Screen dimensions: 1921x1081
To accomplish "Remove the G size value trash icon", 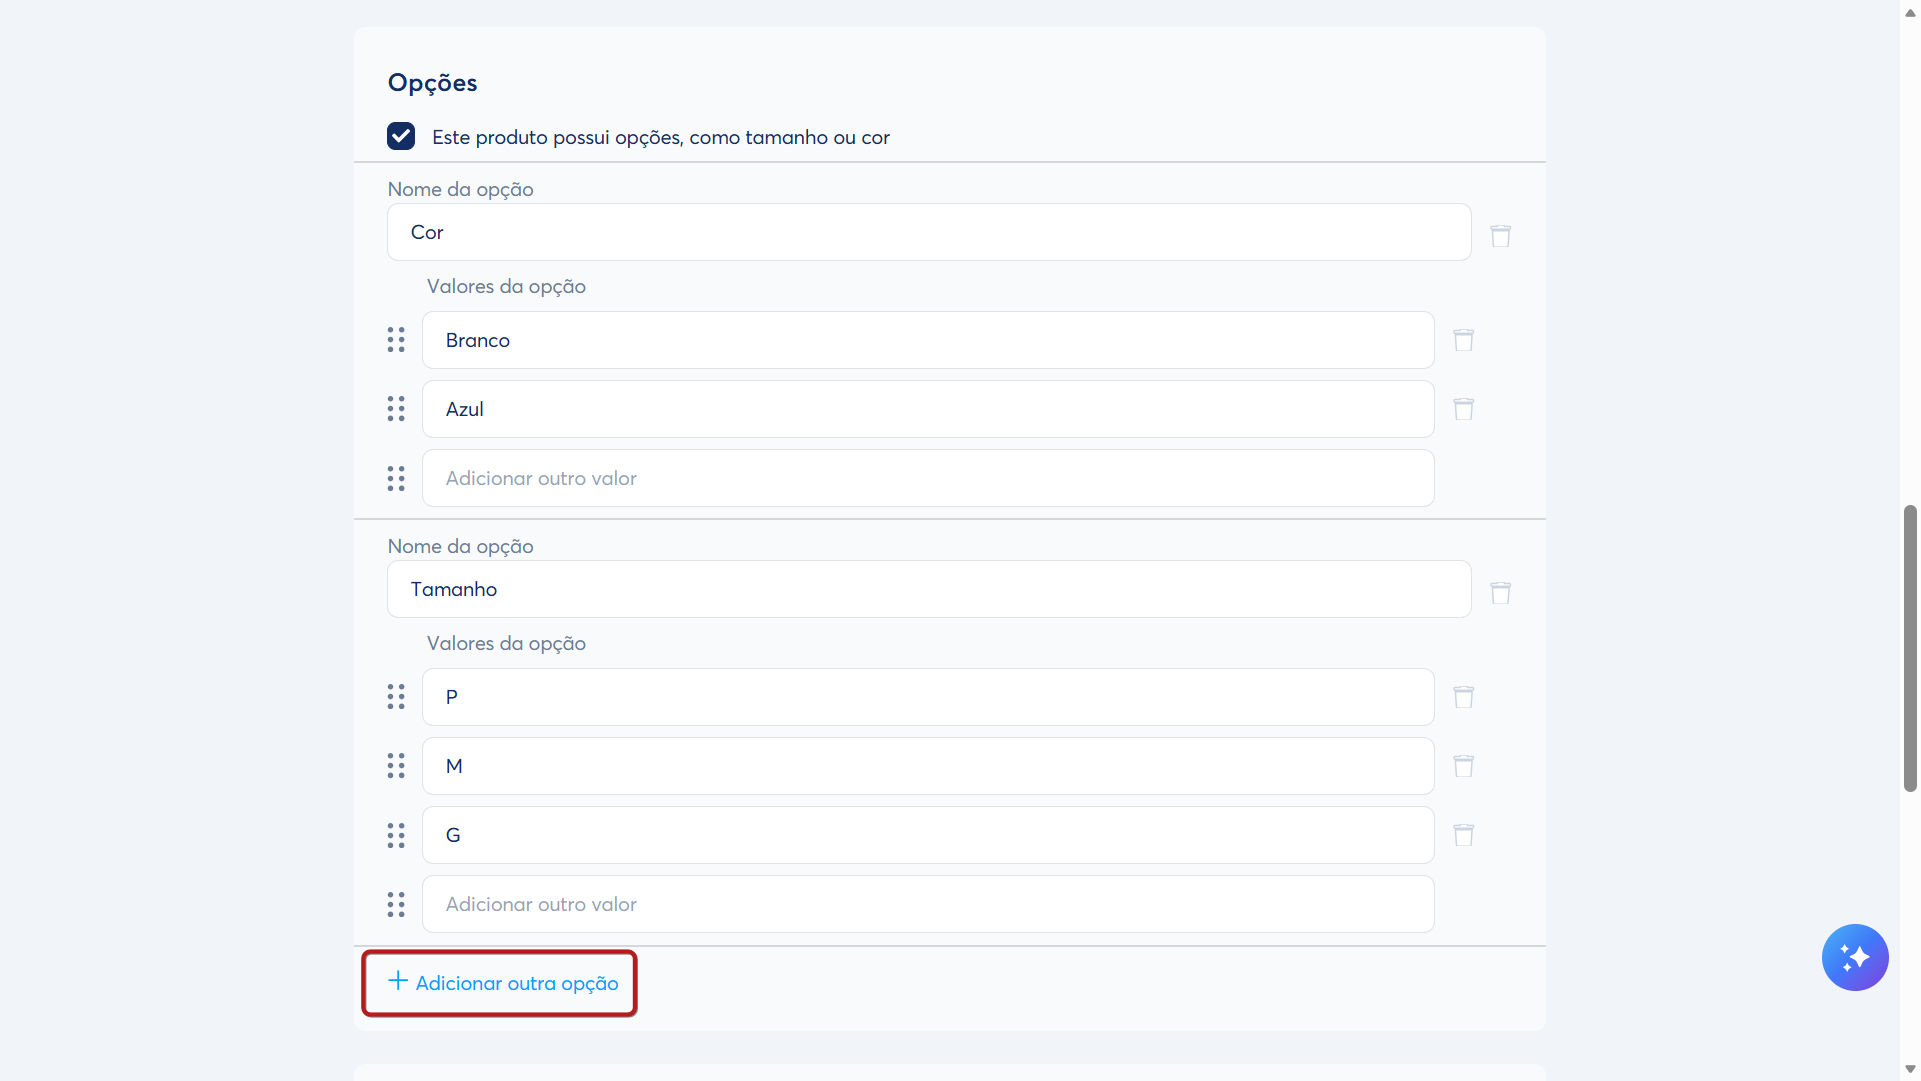I will [1463, 835].
